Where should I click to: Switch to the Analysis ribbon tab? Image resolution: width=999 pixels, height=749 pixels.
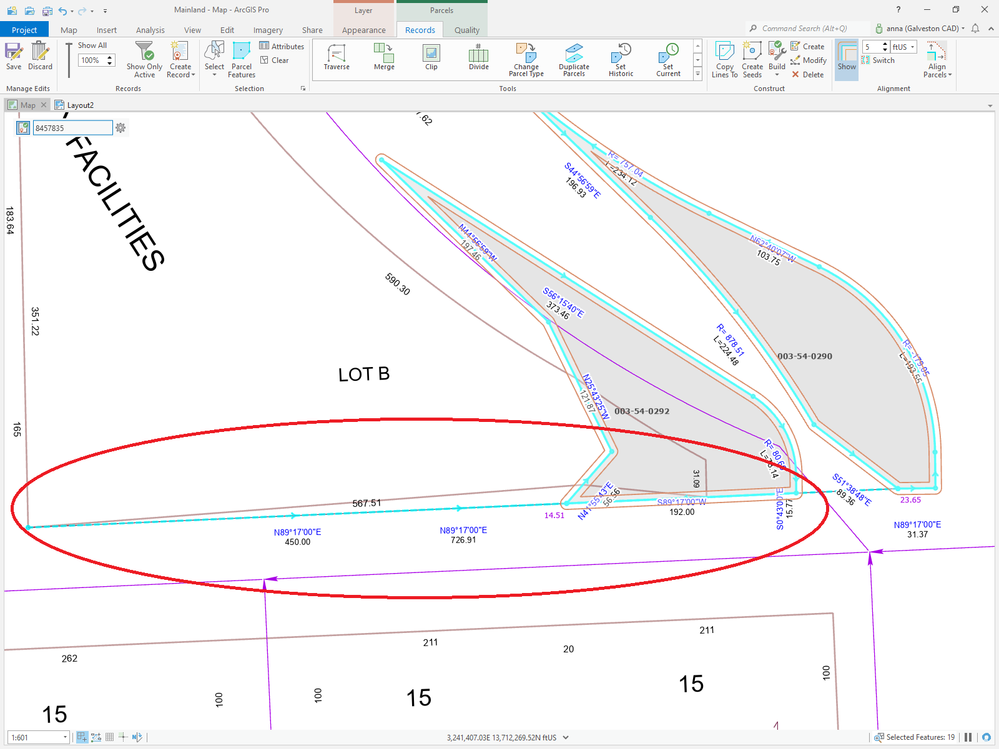[150, 30]
